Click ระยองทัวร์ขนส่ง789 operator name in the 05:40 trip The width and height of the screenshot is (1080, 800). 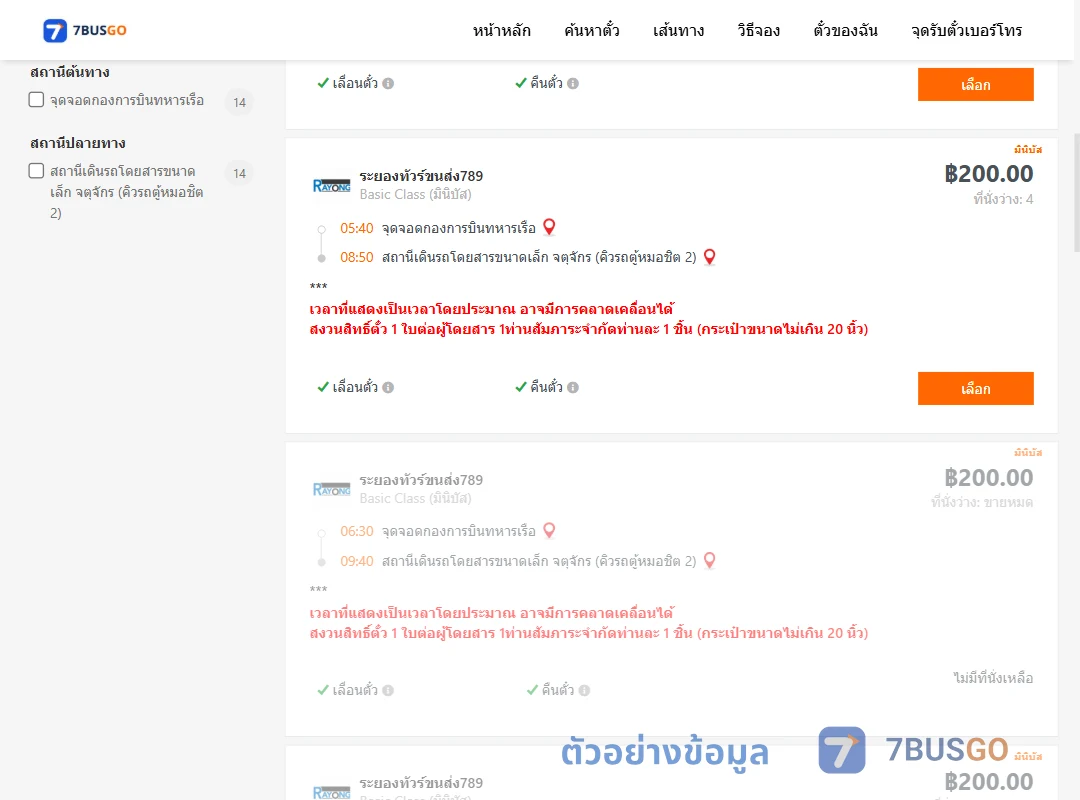(x=421, y=176)
